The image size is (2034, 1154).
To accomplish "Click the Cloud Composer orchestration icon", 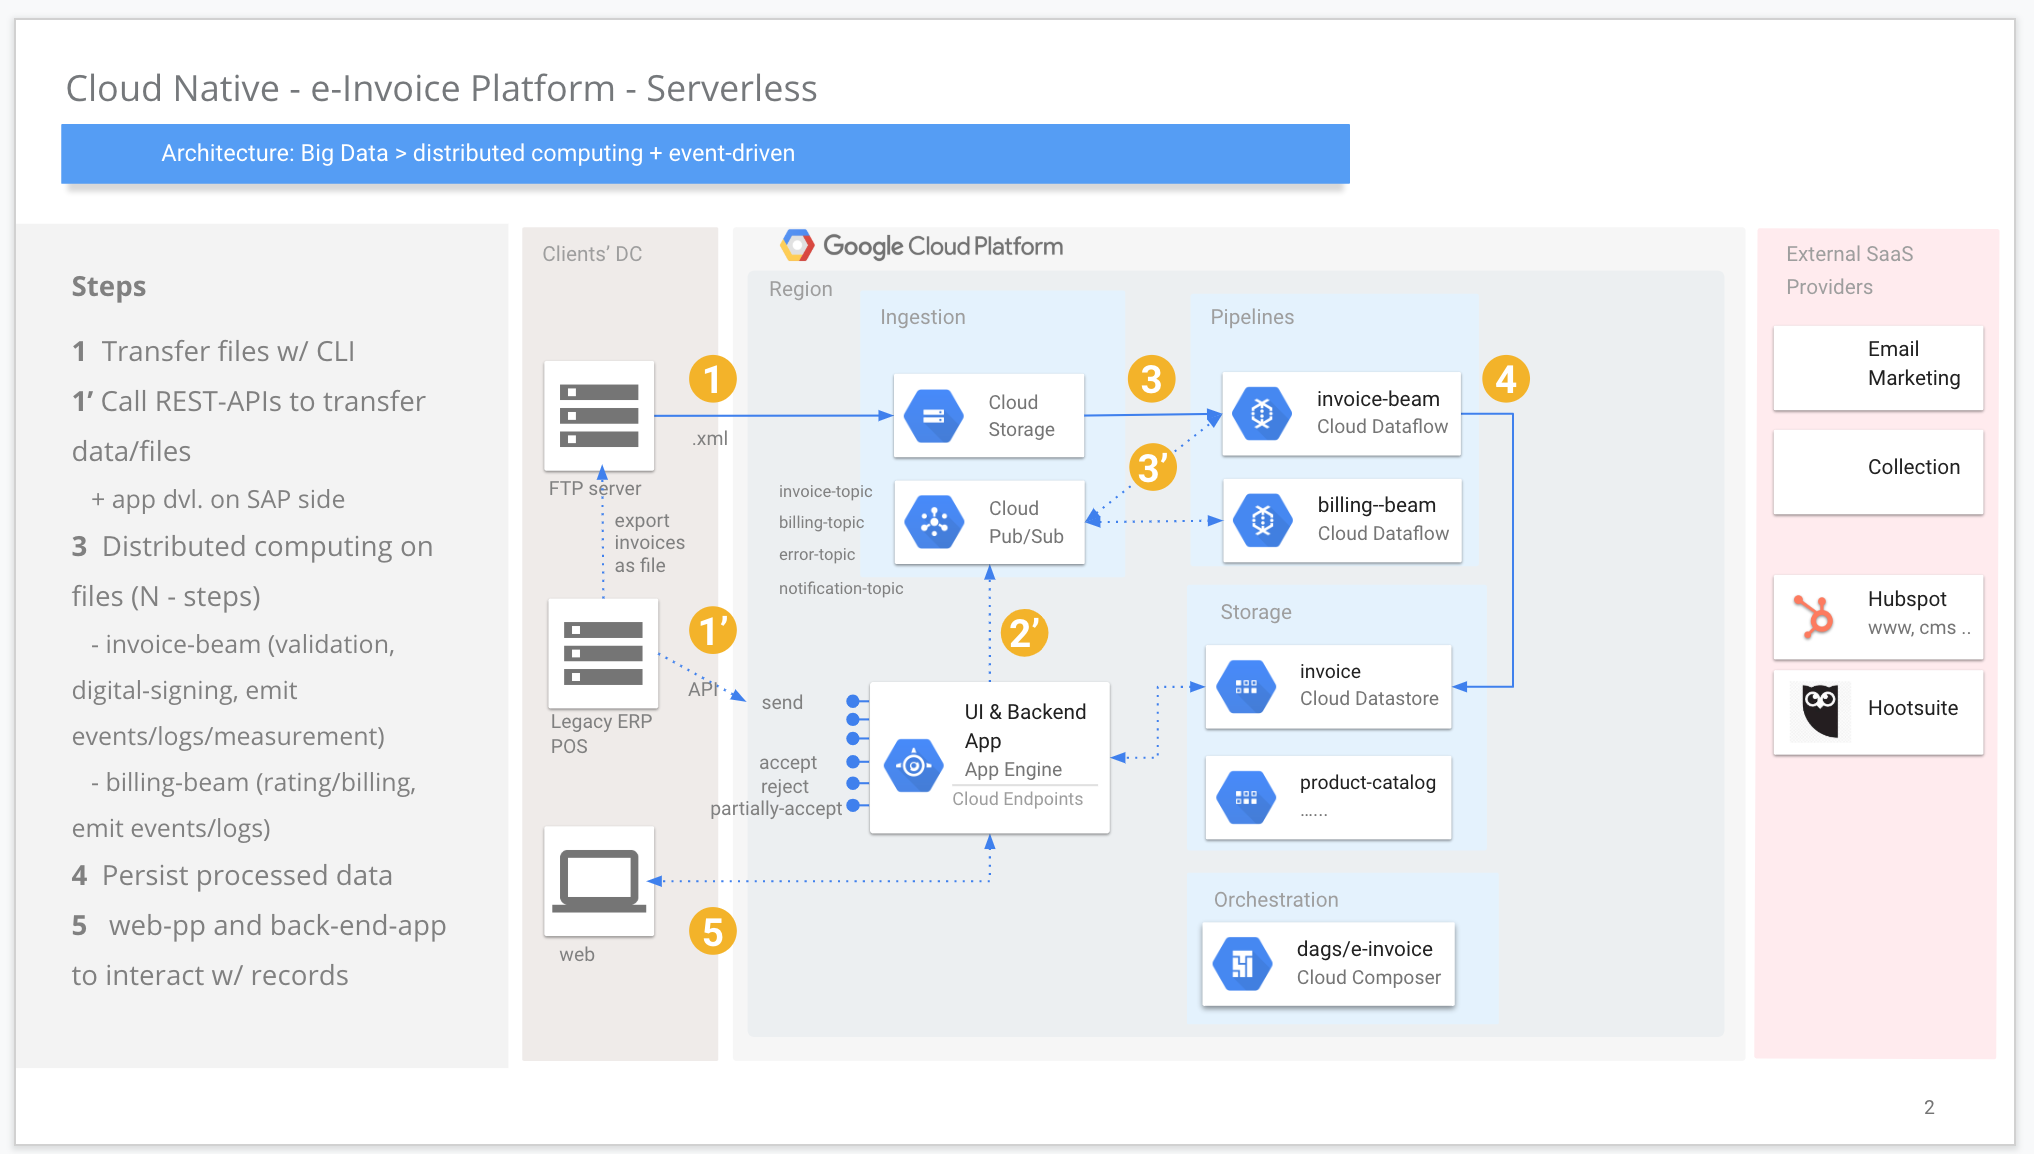I will point(1242,964).
